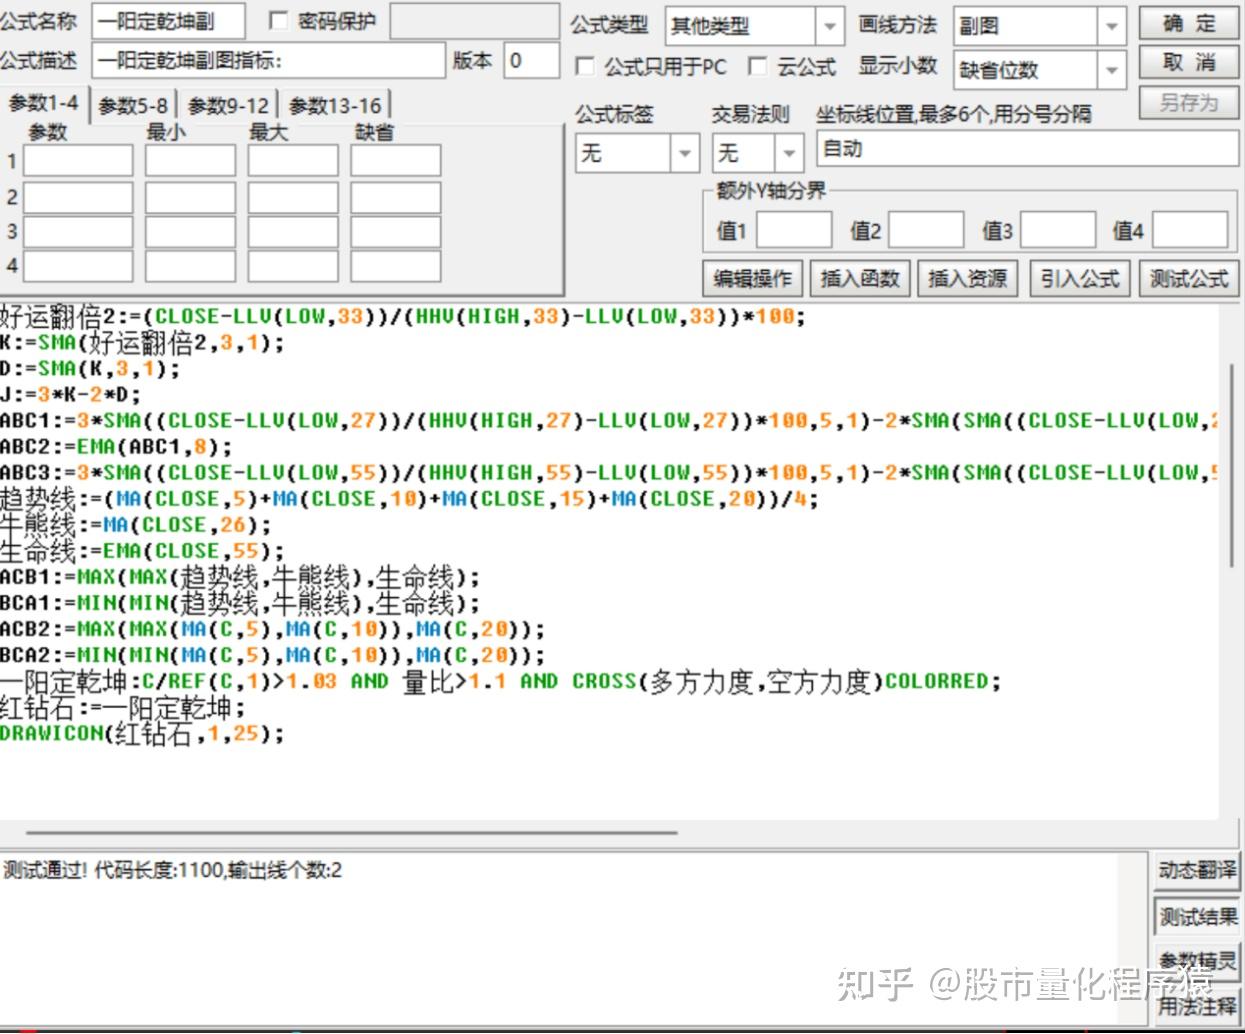Click the 趋势线 formula line
1245x1034 pixels.
coord(409,499)
